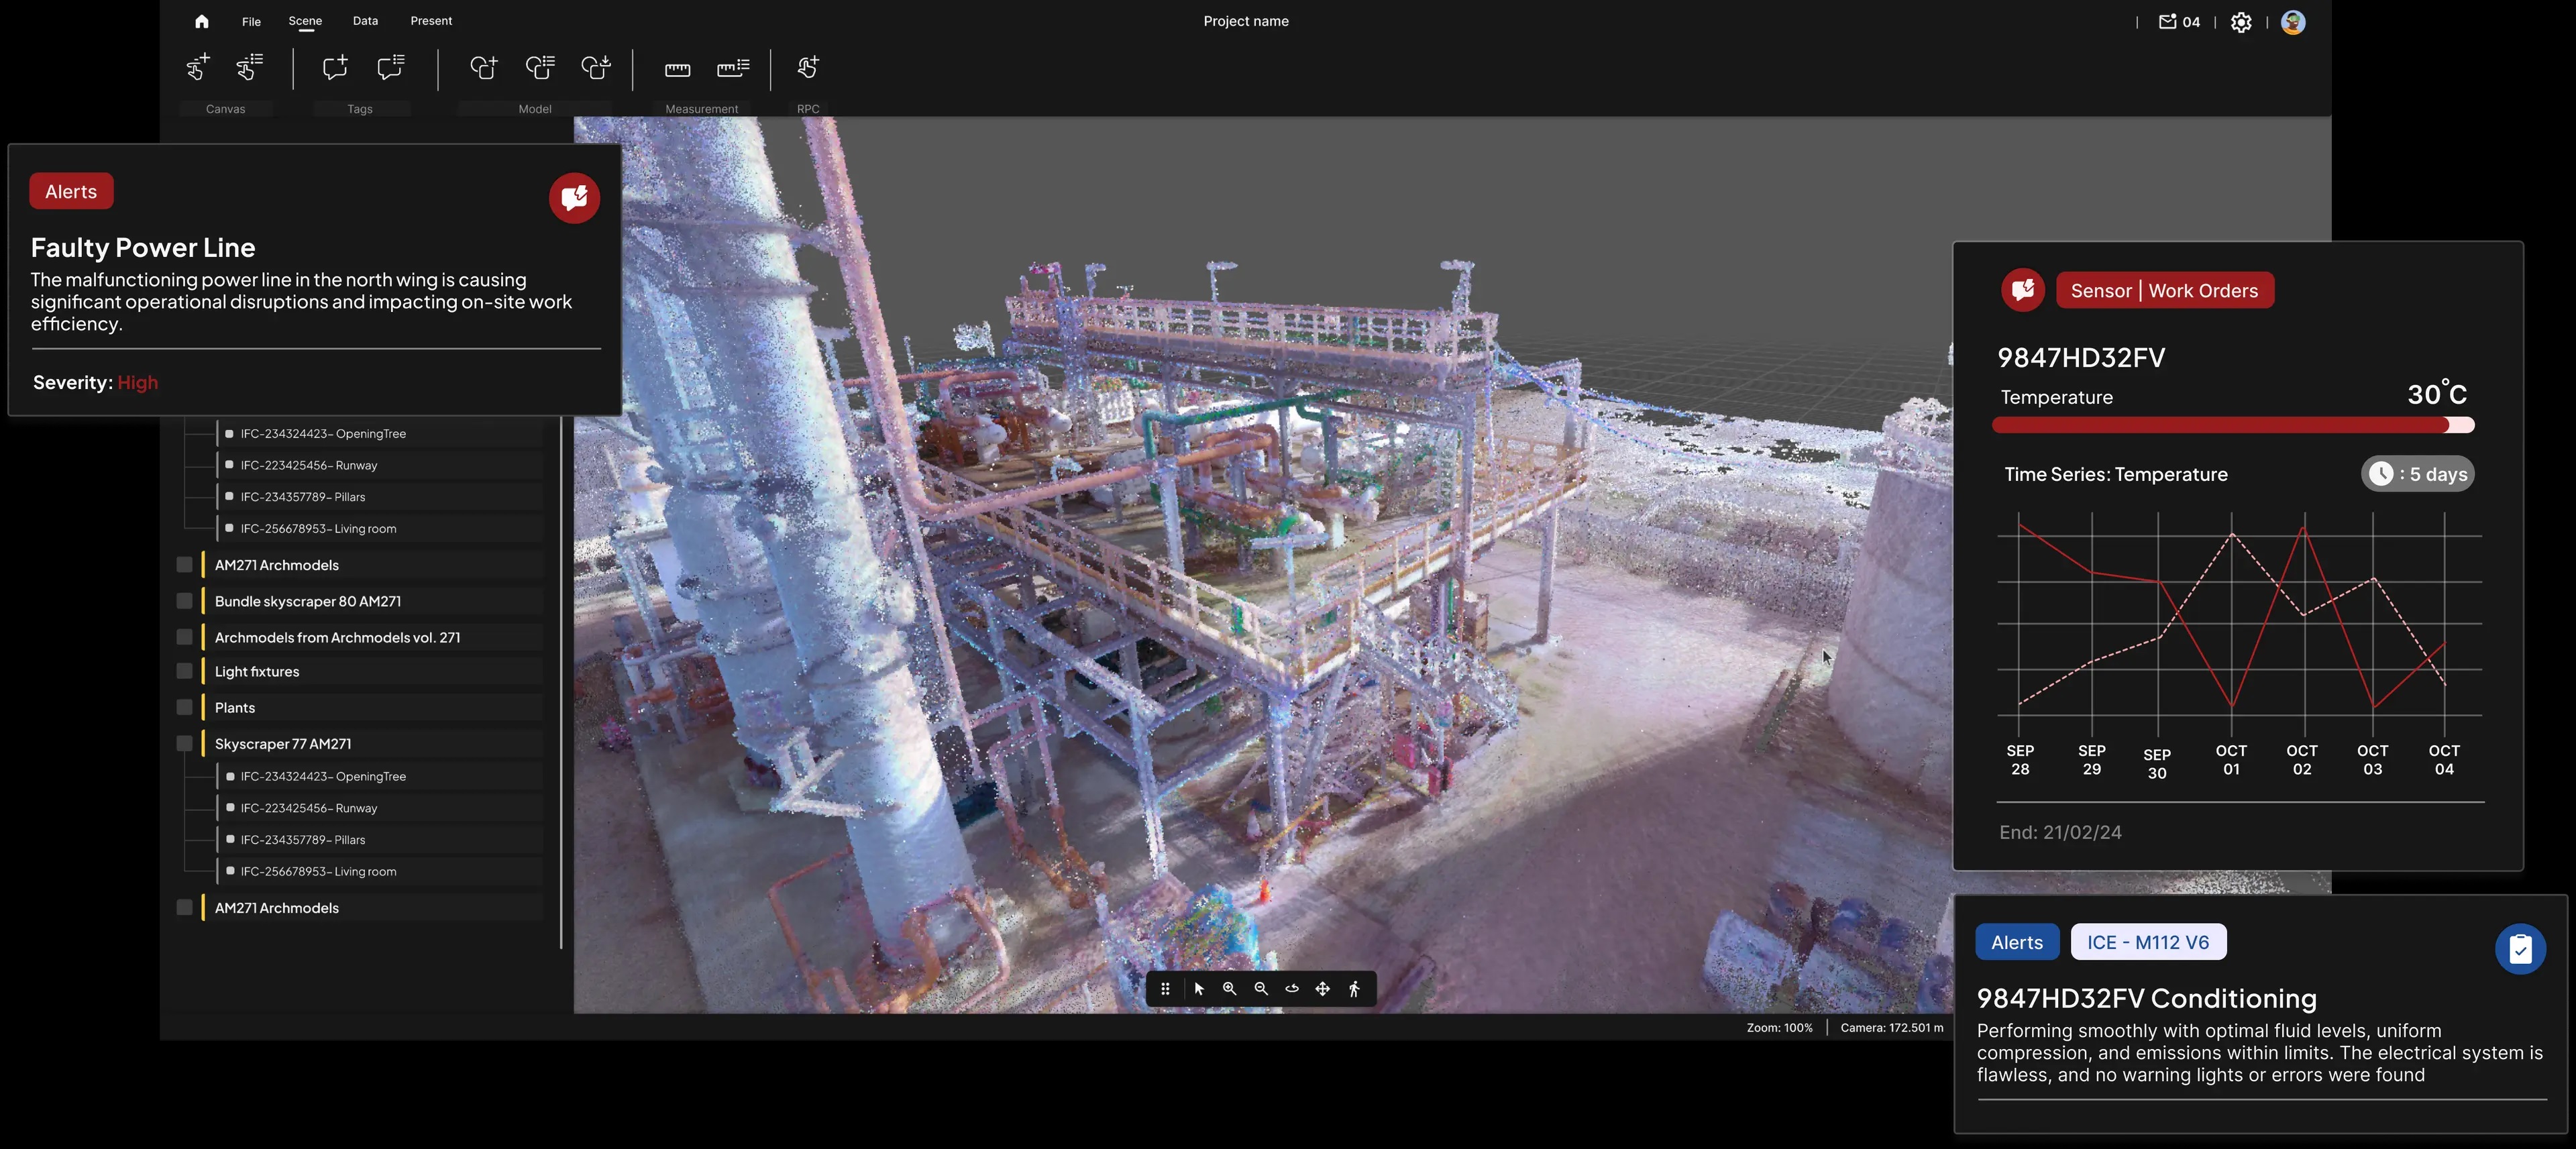This screenshot has width=2576, height=1149.
Task: Click the zoom in magnifier
Action: click(x=1229, y=989)
